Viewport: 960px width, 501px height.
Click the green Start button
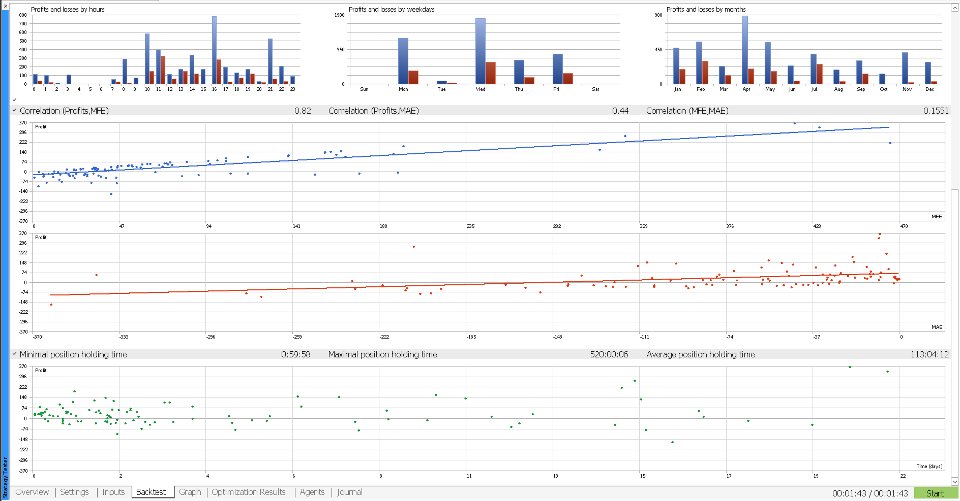pos(935,493)
